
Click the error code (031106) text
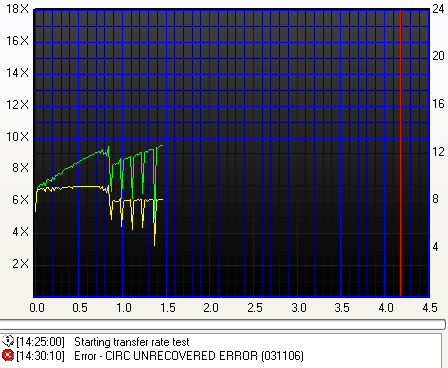tap(282, 356)
